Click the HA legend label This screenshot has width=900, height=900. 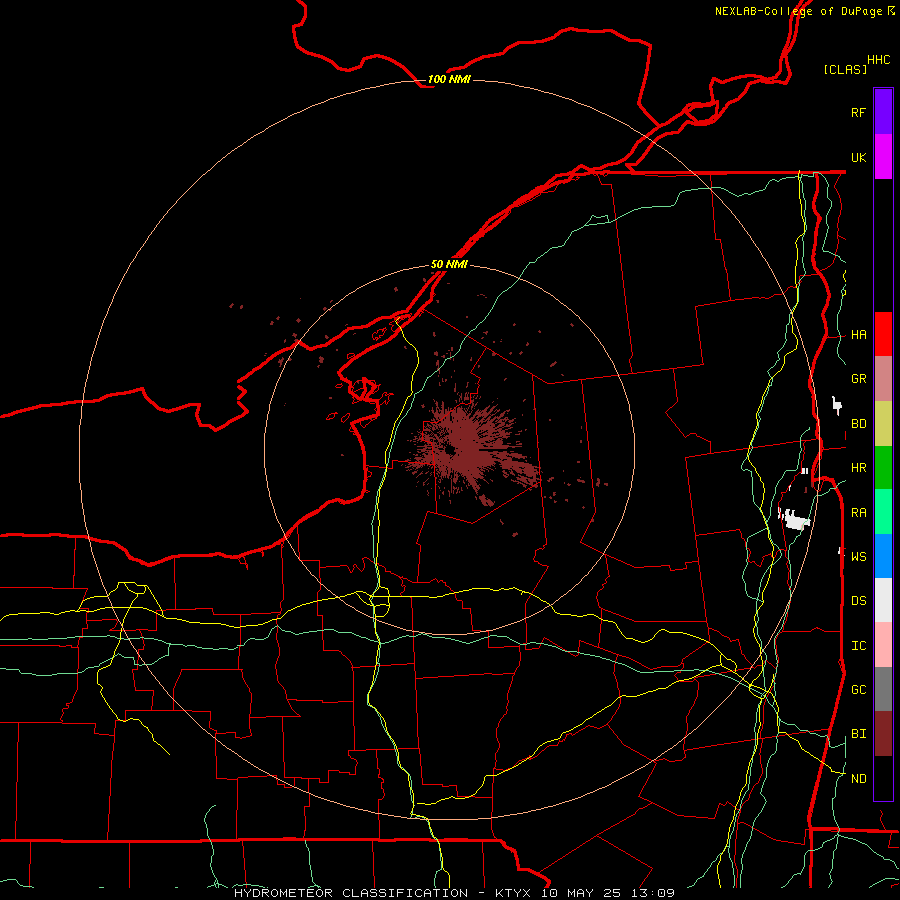coord(858,335)
